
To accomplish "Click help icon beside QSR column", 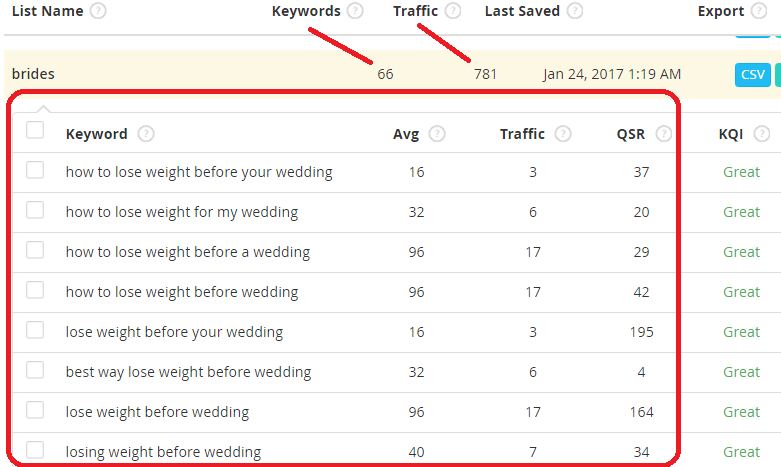I will coord(664,133).
